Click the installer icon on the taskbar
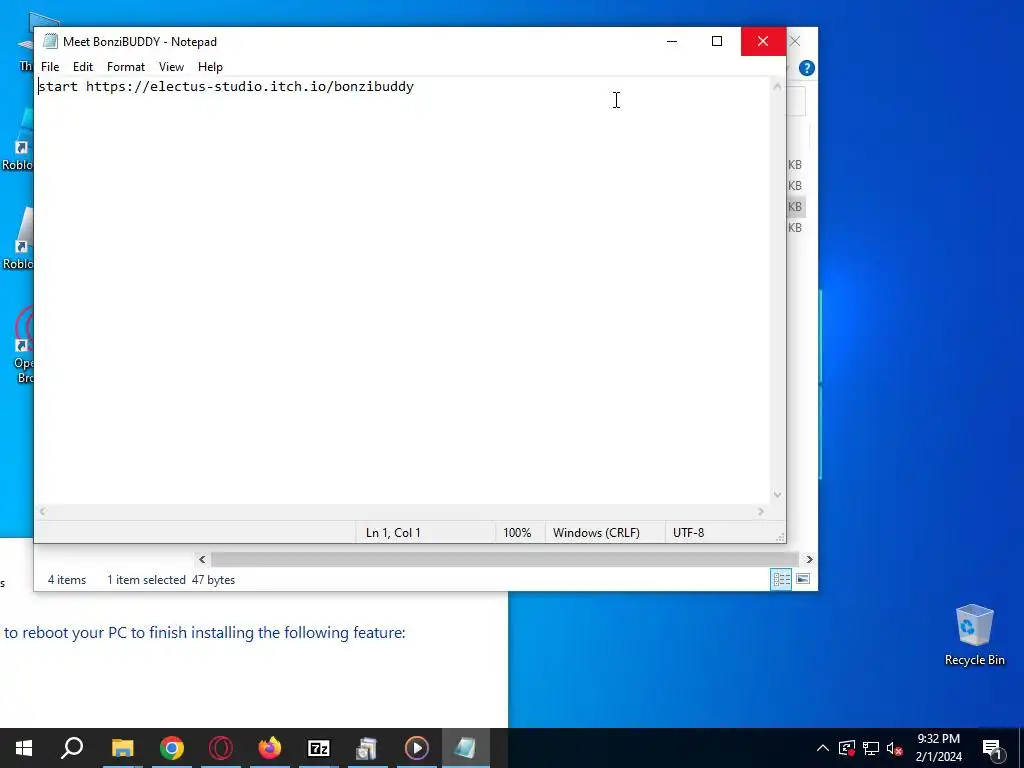 [x=368, y=748]
